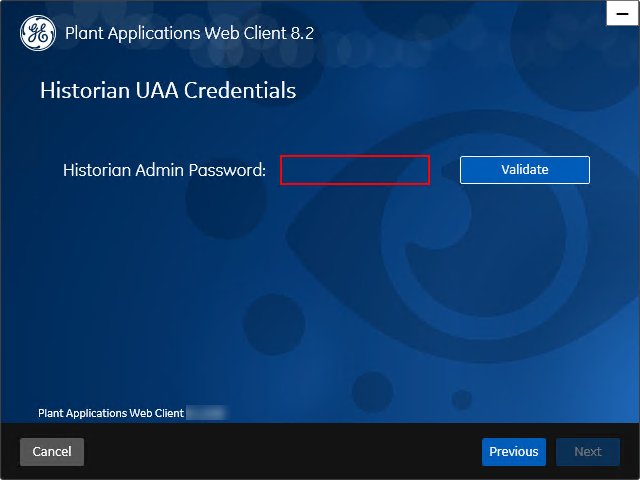Click the Plant Applications Web Client 8.2 title
640x480 pixels.
pos(189,33)
